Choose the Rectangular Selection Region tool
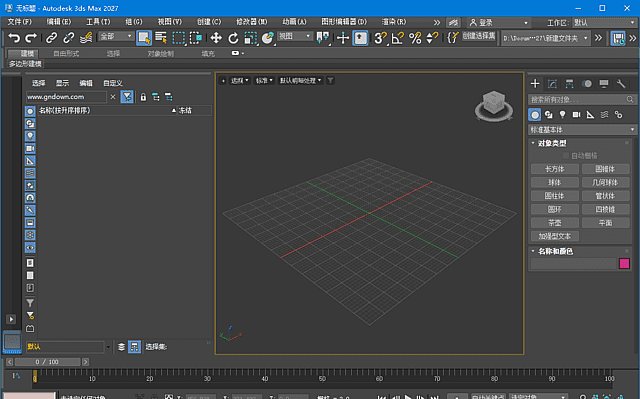 pyautogui.click(x=178, y=38)
